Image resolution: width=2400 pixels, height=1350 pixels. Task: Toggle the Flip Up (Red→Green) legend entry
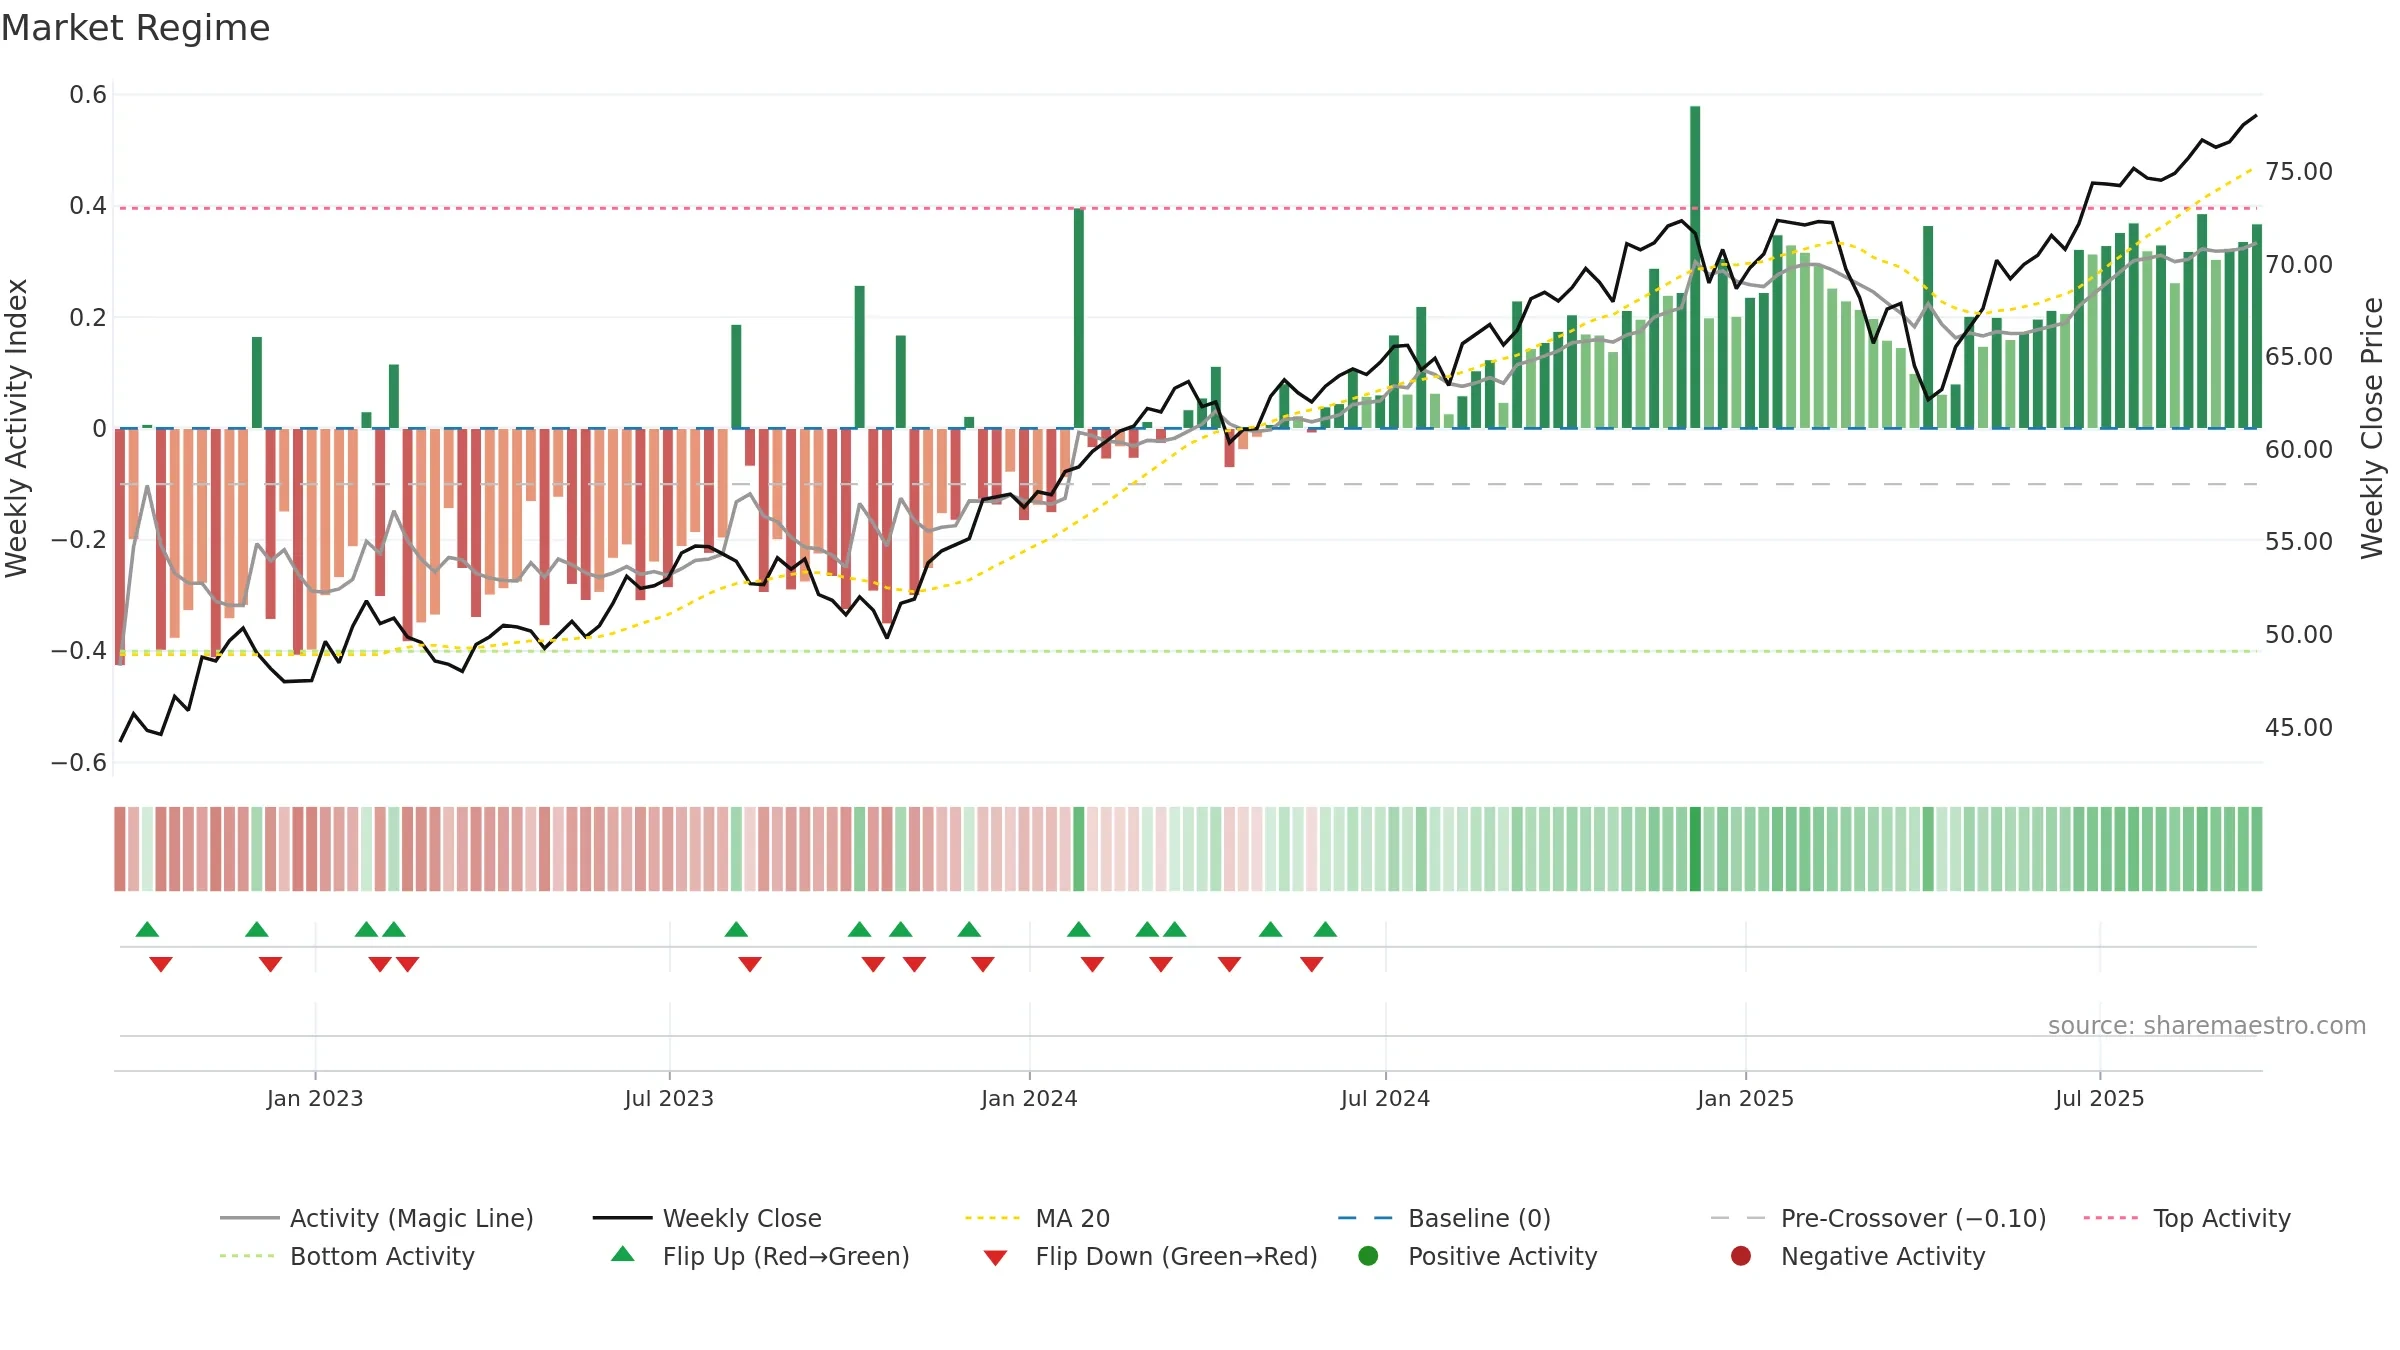click(x=760, y=1256)
